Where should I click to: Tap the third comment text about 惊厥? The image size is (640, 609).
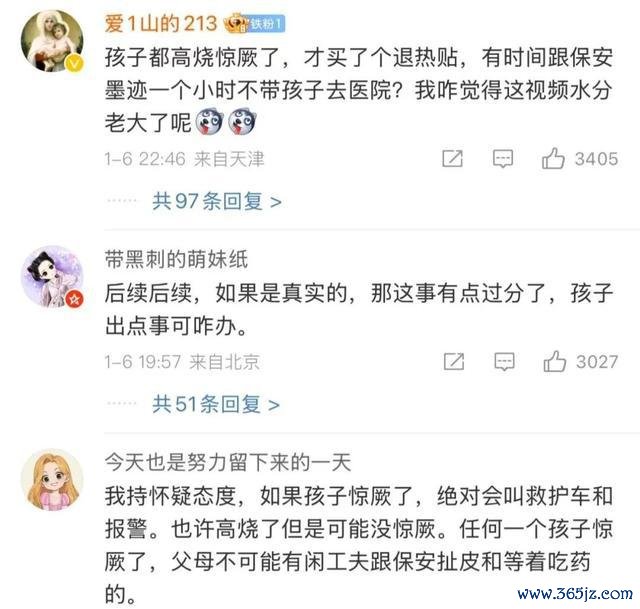(x=359, y=545)
